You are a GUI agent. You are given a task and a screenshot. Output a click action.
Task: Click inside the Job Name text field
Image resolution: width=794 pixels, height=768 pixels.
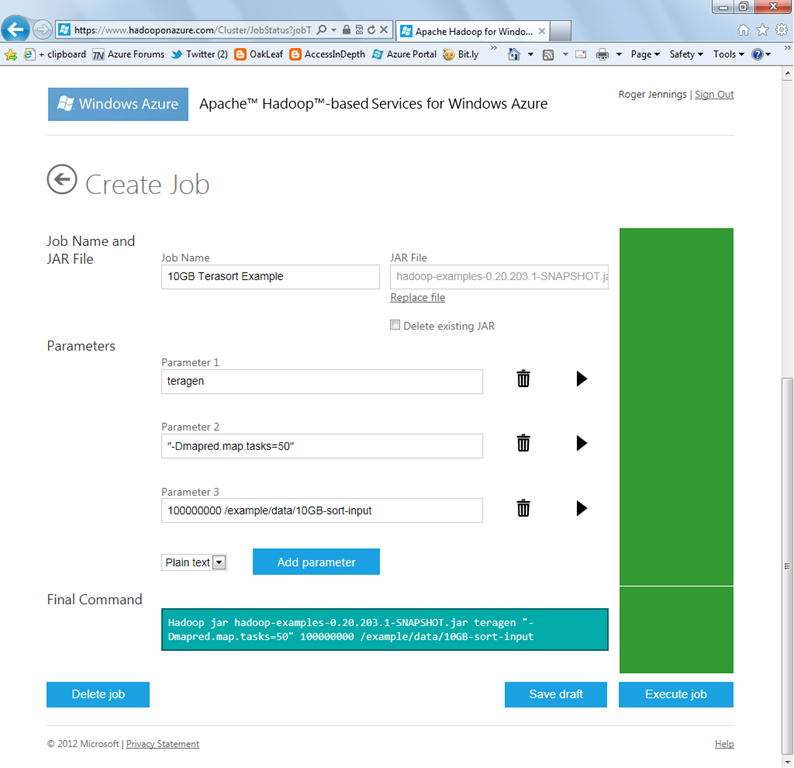click(270, 276)
